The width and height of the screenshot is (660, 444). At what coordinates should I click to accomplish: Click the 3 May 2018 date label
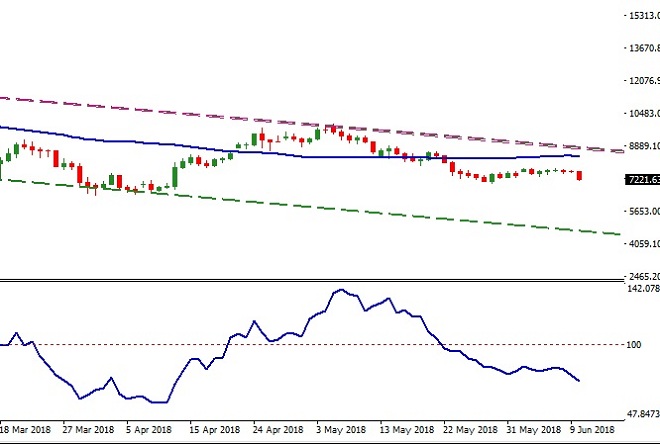[x=341, y=430]
